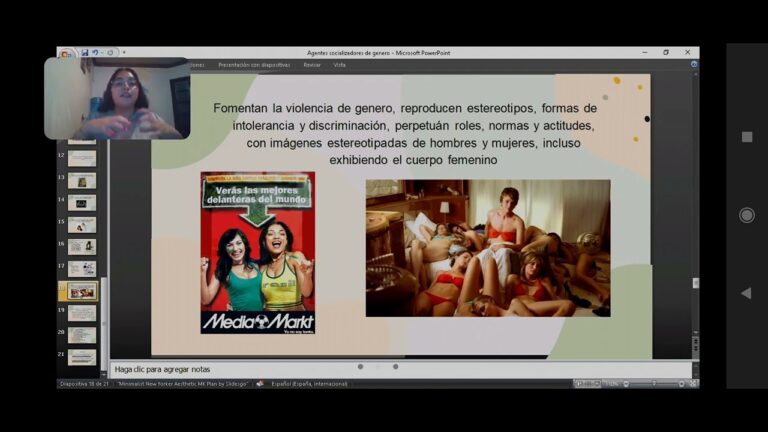Screen dimensions: 768x432
Task: Click scrollbar down arrow in the slide pane
Action: [x=696, y=333]
